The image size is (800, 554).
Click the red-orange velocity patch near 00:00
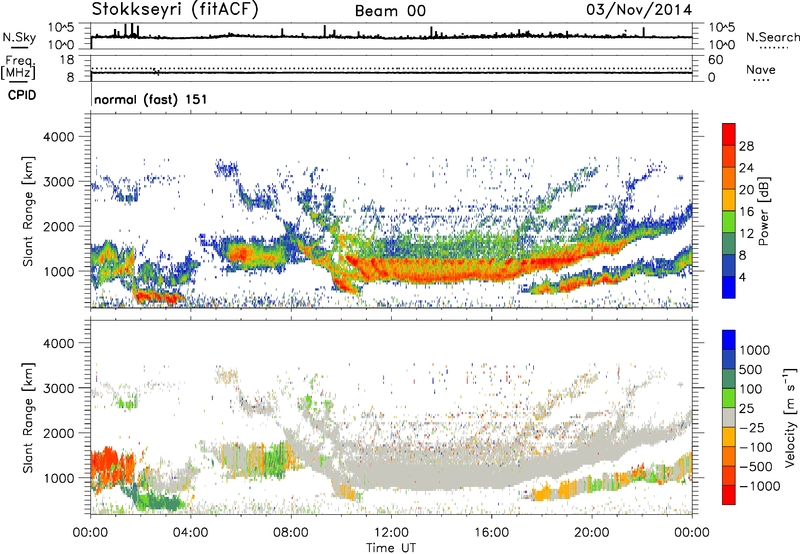pos(111,465)
